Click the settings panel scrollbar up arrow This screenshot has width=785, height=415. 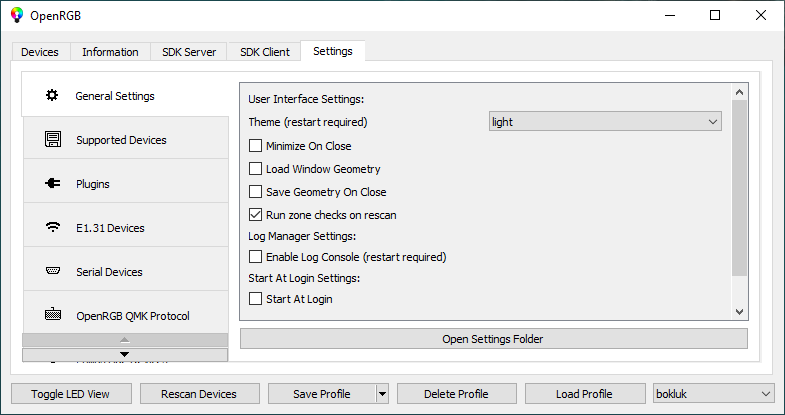point(739,92)
